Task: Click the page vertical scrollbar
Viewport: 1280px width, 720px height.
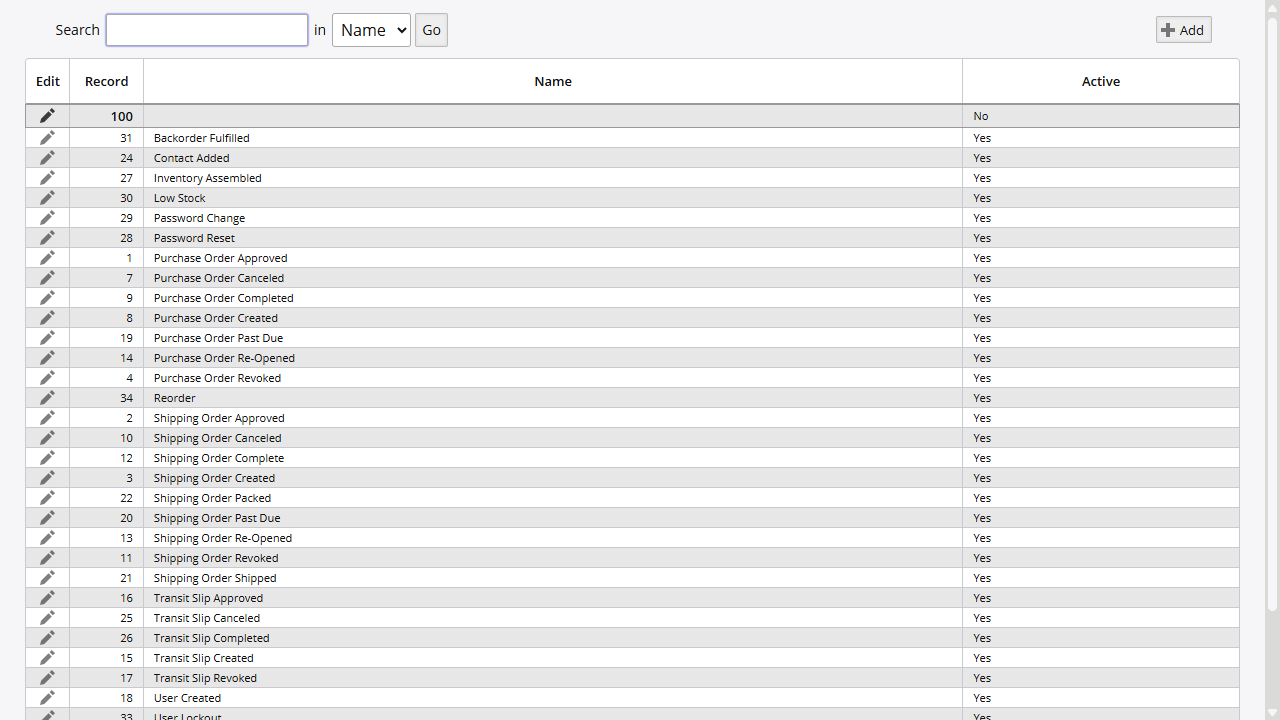Action: tap(1272, 300)
